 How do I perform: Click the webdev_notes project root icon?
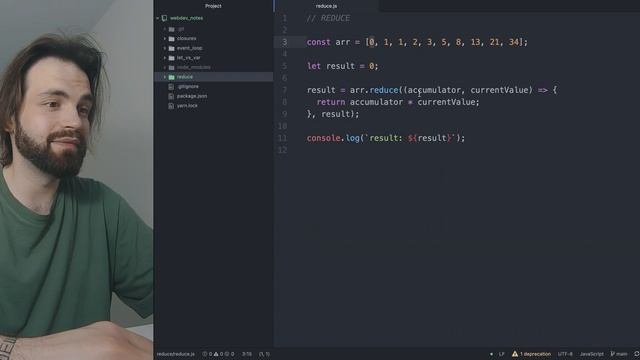(x=164, y=18)
